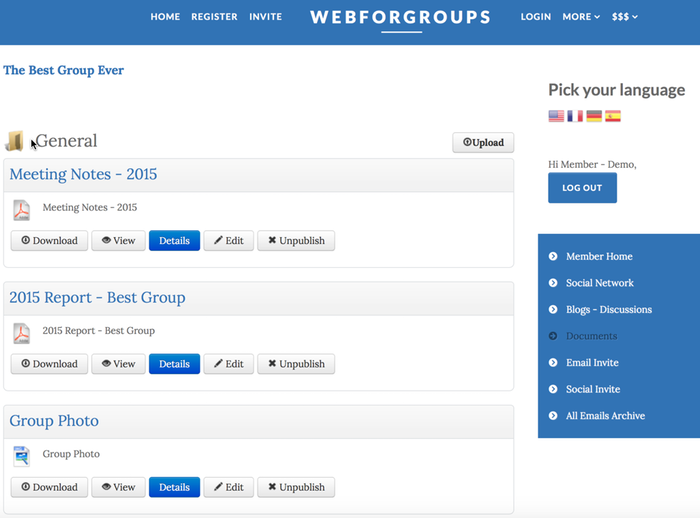Image resolution: width=700 pixels, height=518 pixels.
Task: Edit 2015 Report - Best Group
Action: [229, 364]
